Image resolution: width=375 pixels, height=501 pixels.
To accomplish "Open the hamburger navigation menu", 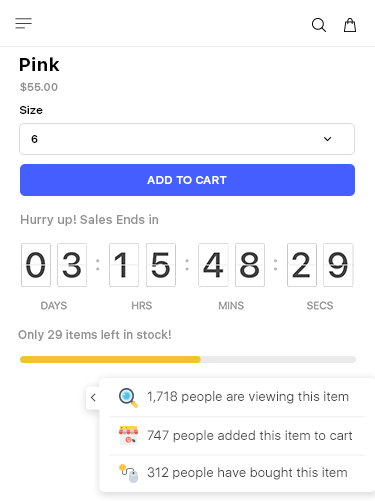I will pos(23,23).
